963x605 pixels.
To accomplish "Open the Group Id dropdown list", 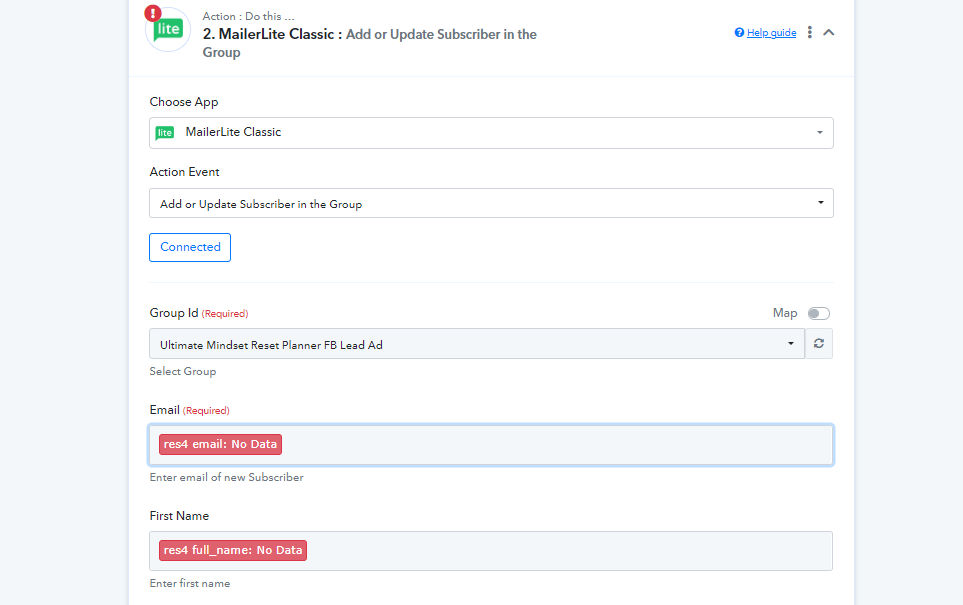I will click(x=477, y=344).
